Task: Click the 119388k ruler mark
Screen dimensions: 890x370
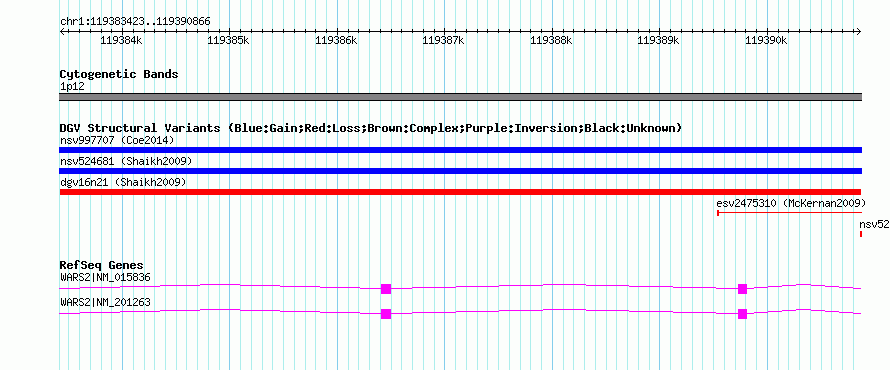Action: click(551, 40)
